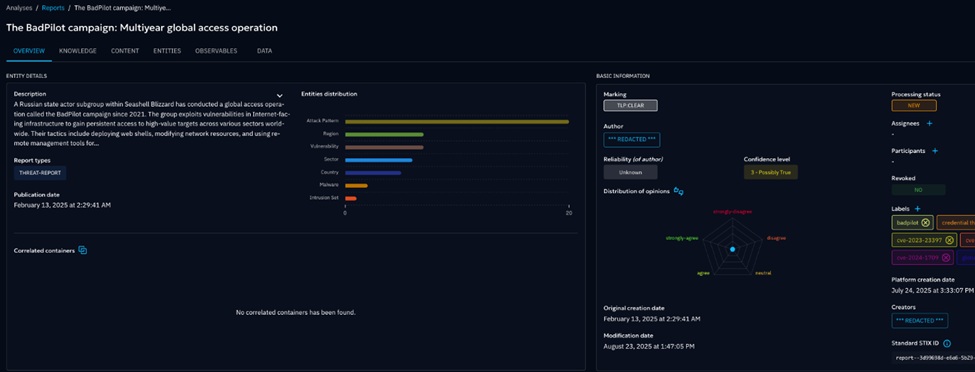Viewport: 975px width, 372px height.
Task: Click the strongly-disagree radar label
Action: click(732, 212)
